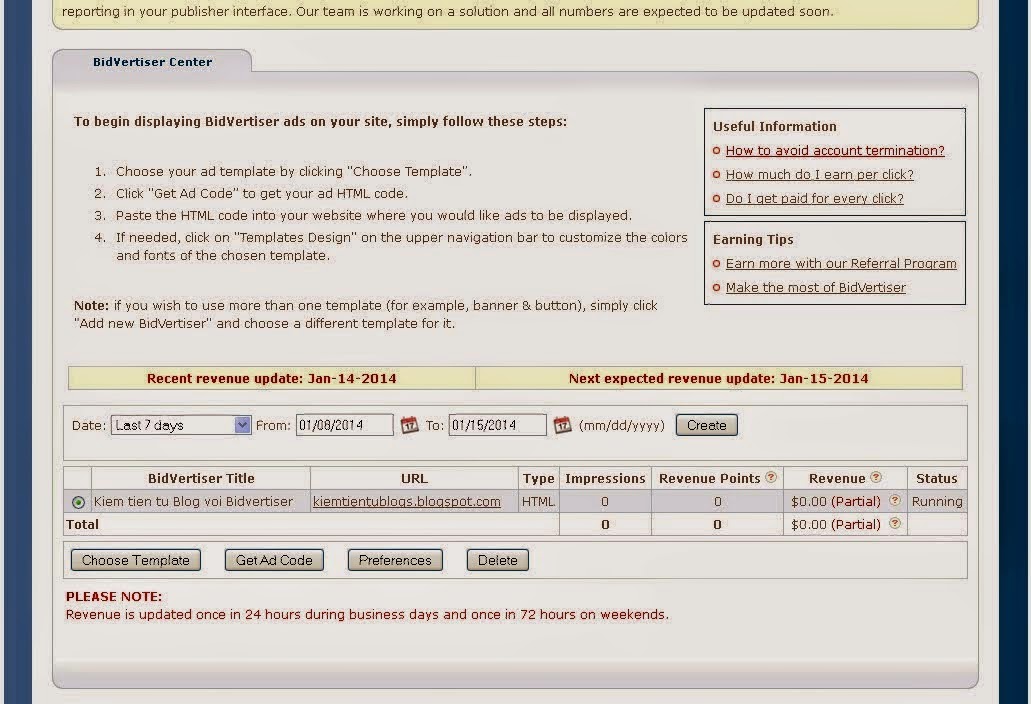Image resolution: width=1031 pixels, height=704 pixels.
Task: Click the Revenue column header help icon
Action: (x=876, y=477)
